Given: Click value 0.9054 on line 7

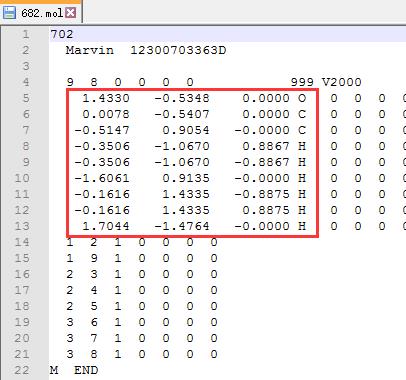Looking at the screenshot, I should [x=186, y=130].
